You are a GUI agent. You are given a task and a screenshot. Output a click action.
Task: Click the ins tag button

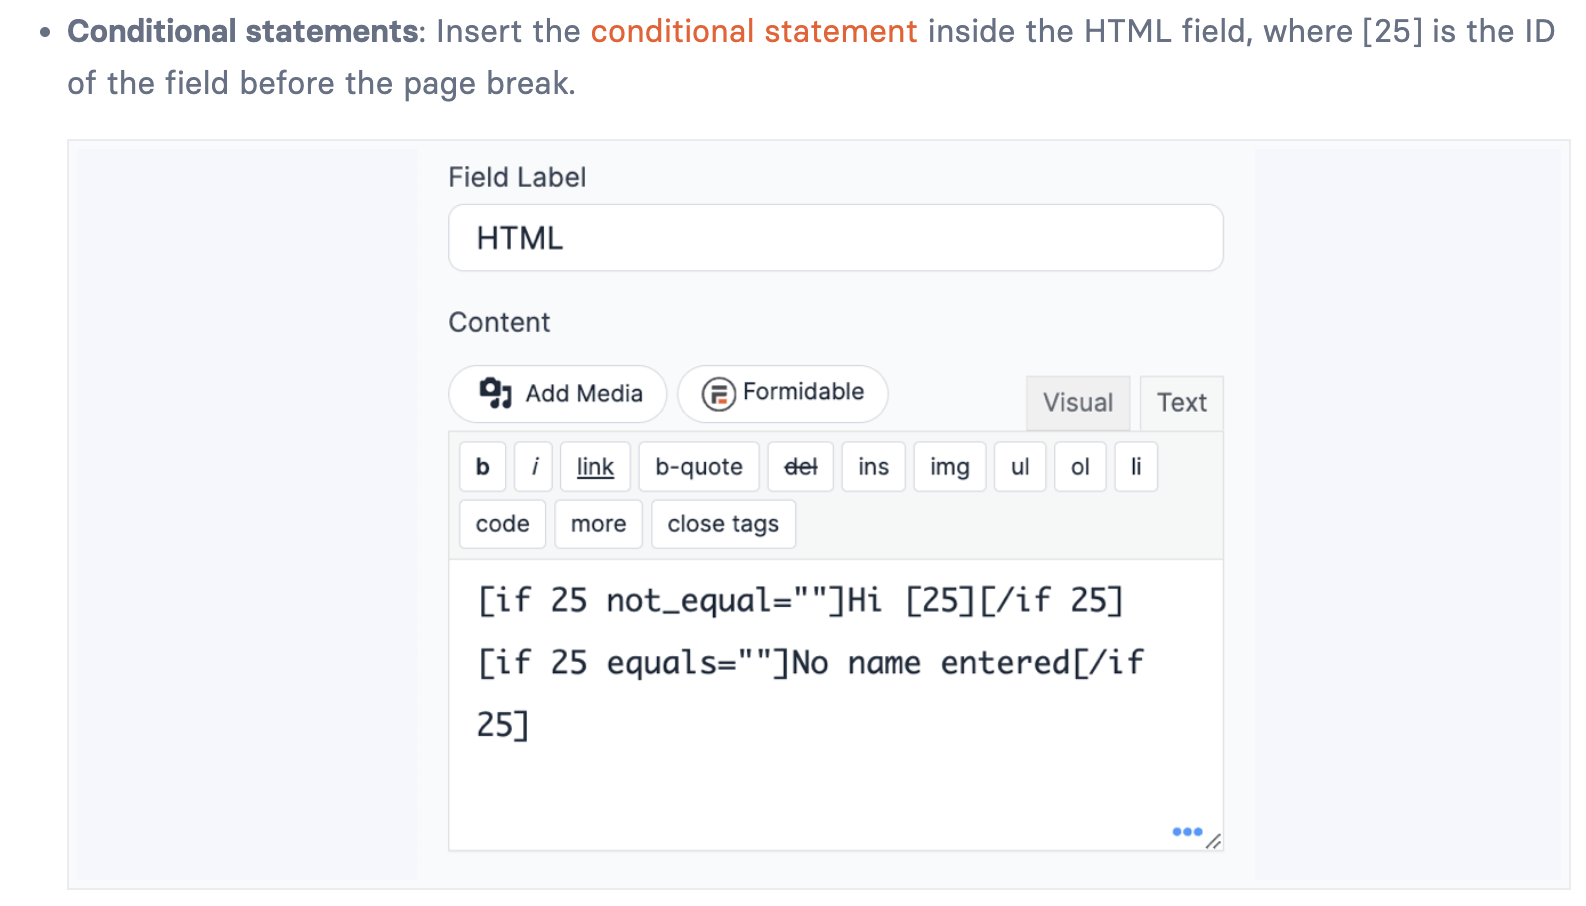[x=873, y=467]
